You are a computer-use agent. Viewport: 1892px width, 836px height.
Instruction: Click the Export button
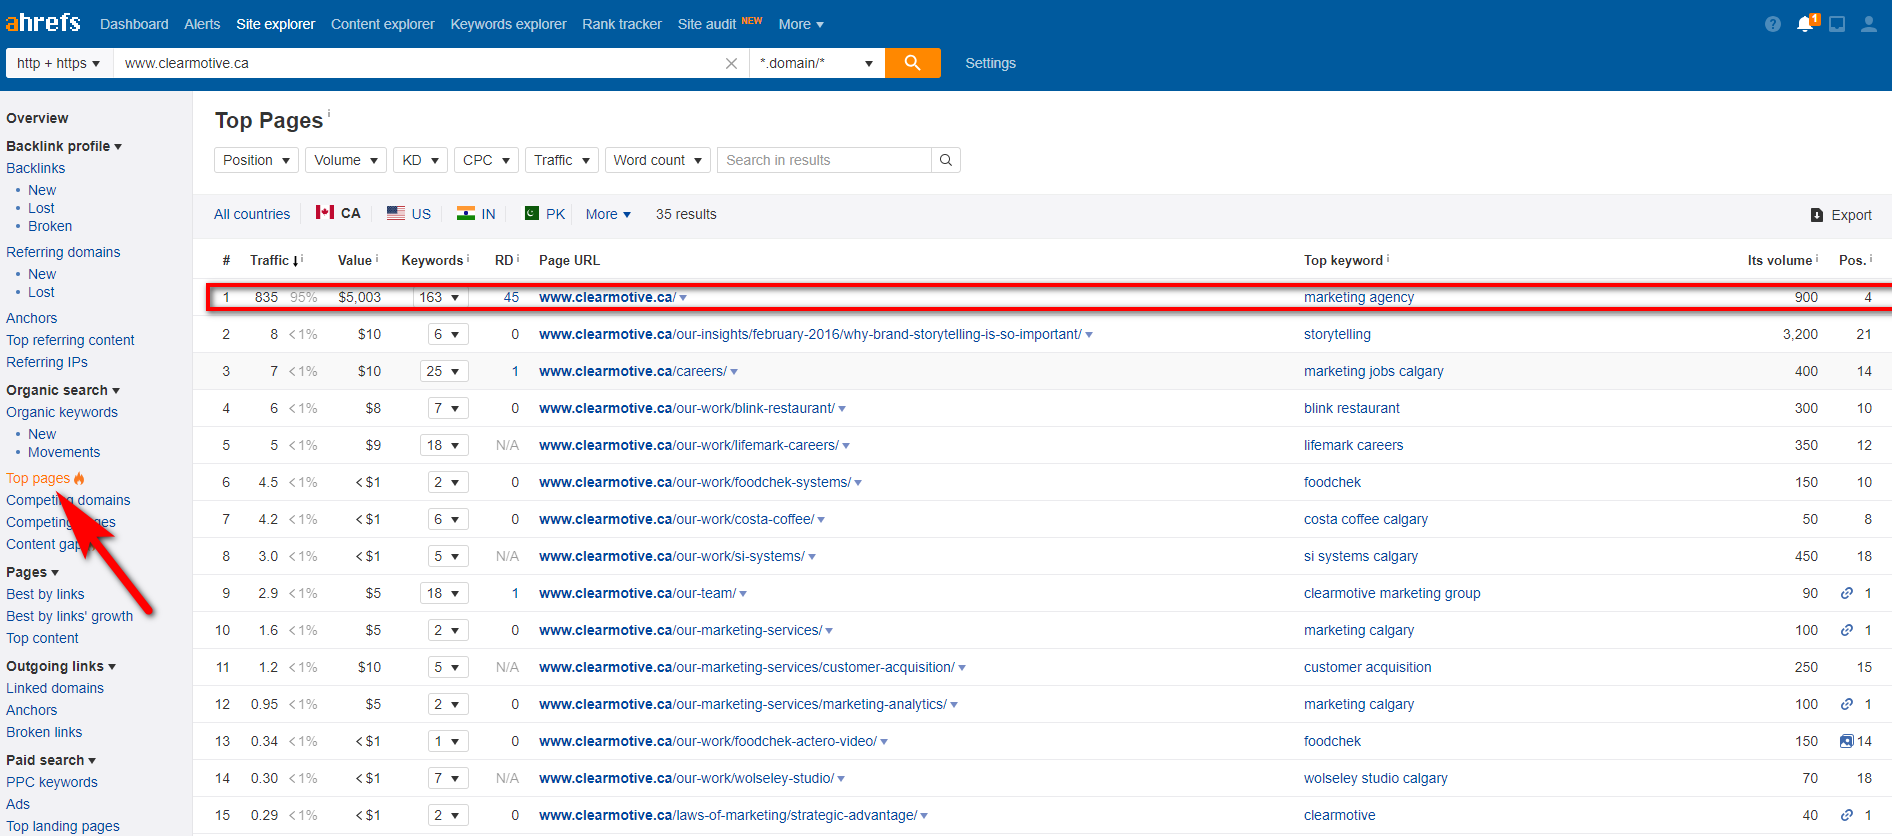coord(1841,215)
